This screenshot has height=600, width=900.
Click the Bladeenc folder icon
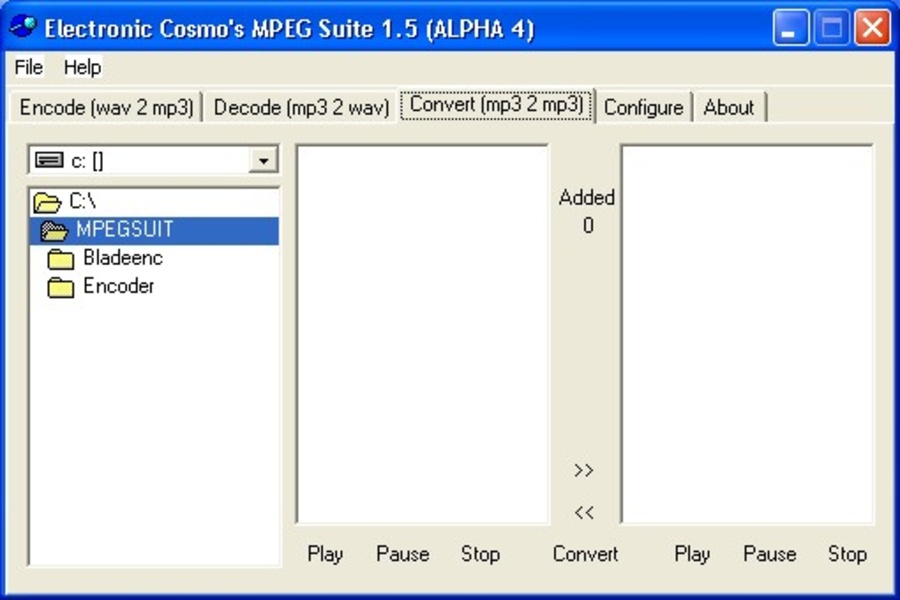(62, 259)
